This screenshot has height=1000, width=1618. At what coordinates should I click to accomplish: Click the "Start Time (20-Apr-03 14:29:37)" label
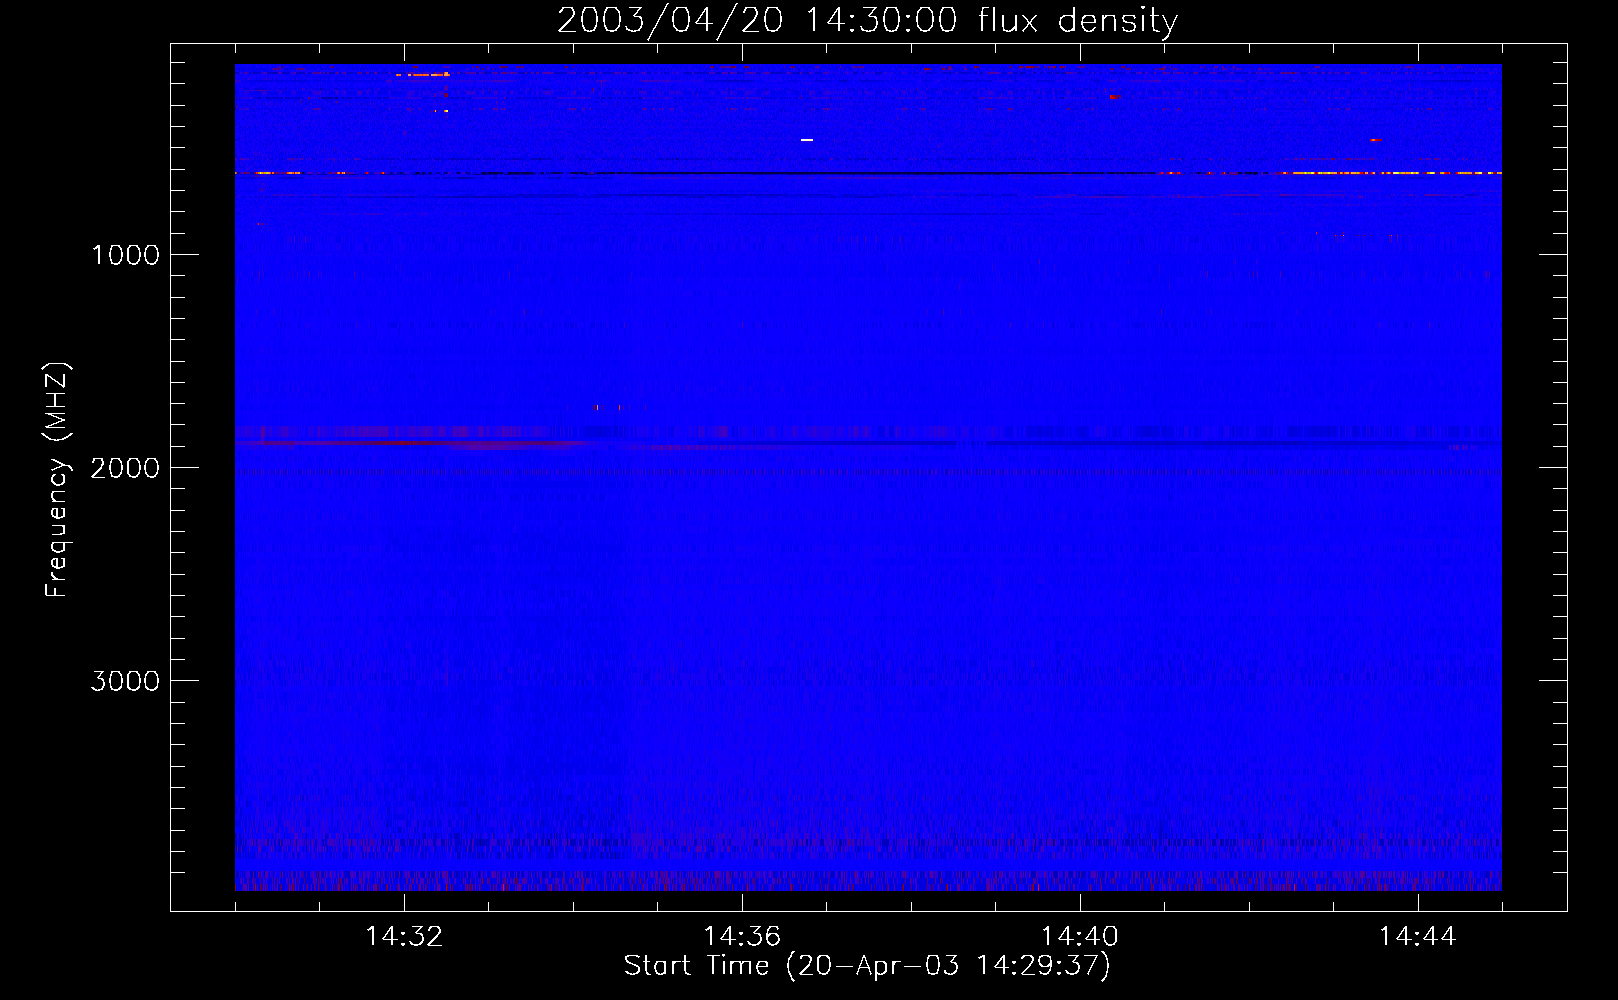click(x=867, y=966)
